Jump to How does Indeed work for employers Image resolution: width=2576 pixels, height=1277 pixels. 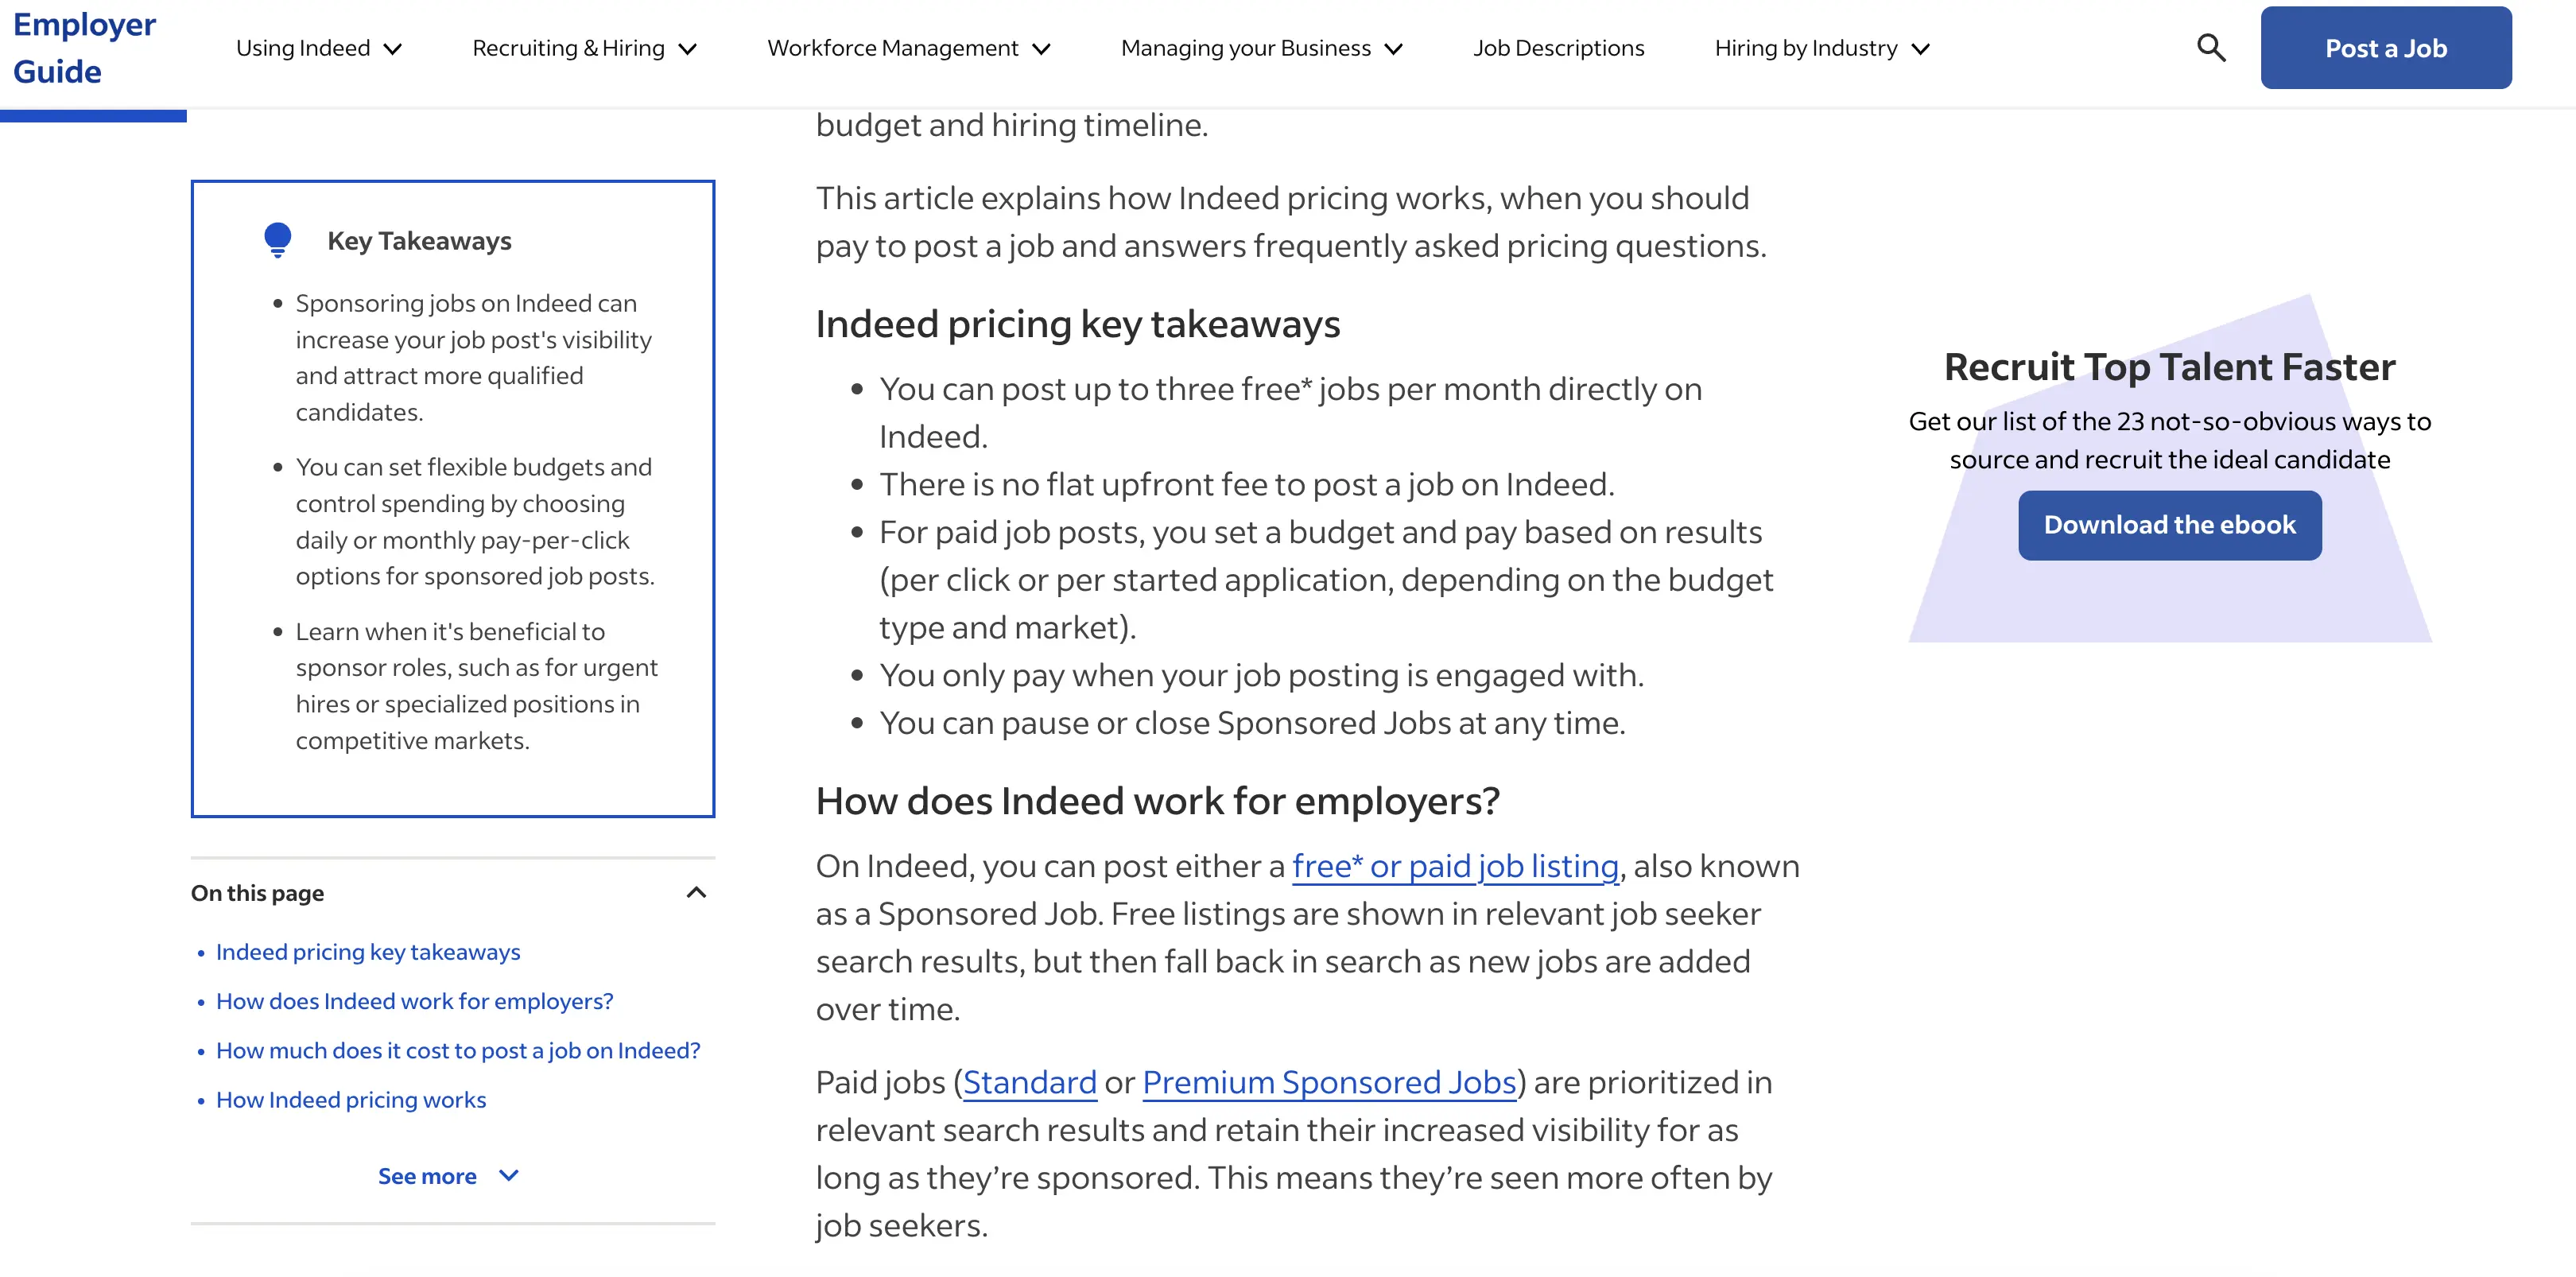pos(414,1001)
